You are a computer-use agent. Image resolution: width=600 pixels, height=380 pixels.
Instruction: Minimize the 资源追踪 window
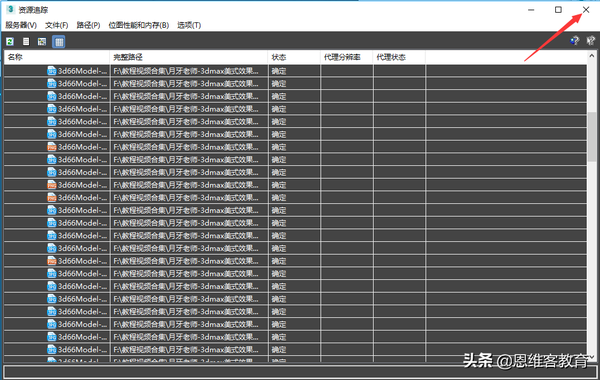[x=531, y=10]
